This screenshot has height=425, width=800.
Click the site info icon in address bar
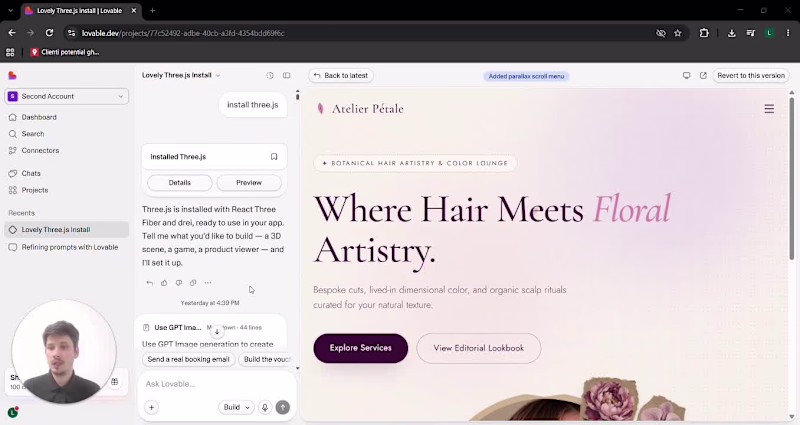pos(71,33)
